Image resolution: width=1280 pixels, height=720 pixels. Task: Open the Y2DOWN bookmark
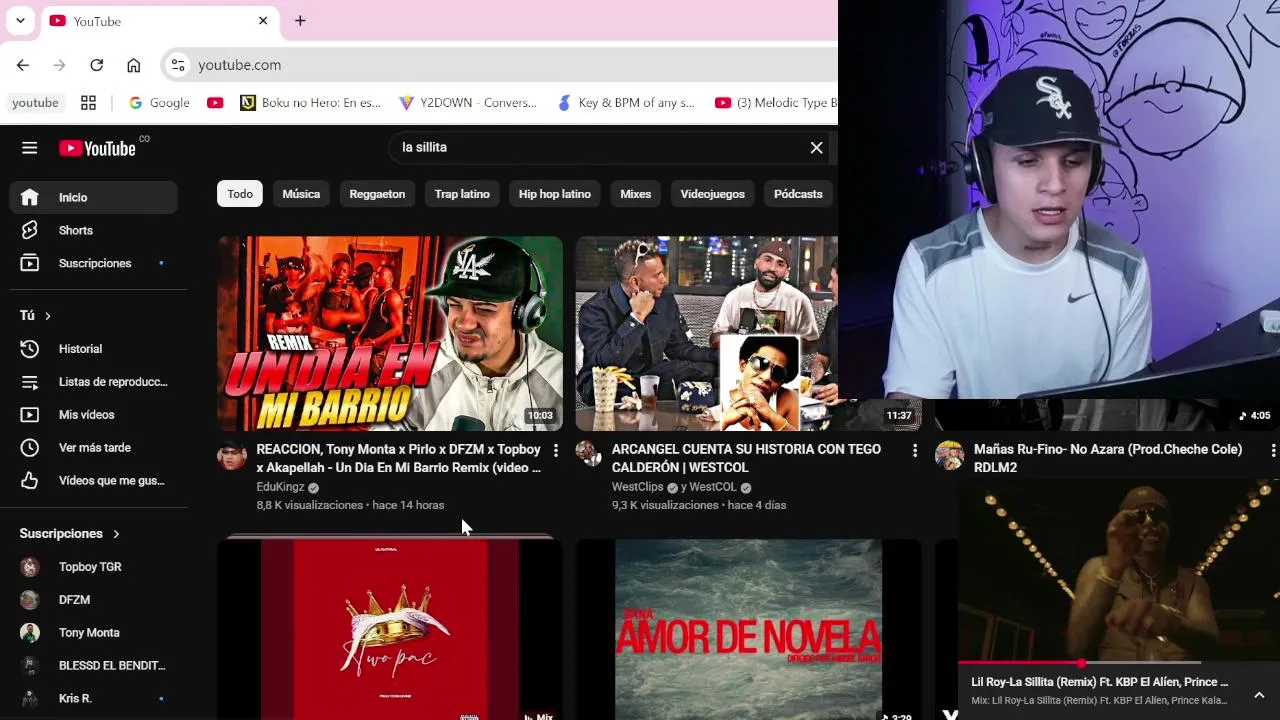tap(468, 103)
